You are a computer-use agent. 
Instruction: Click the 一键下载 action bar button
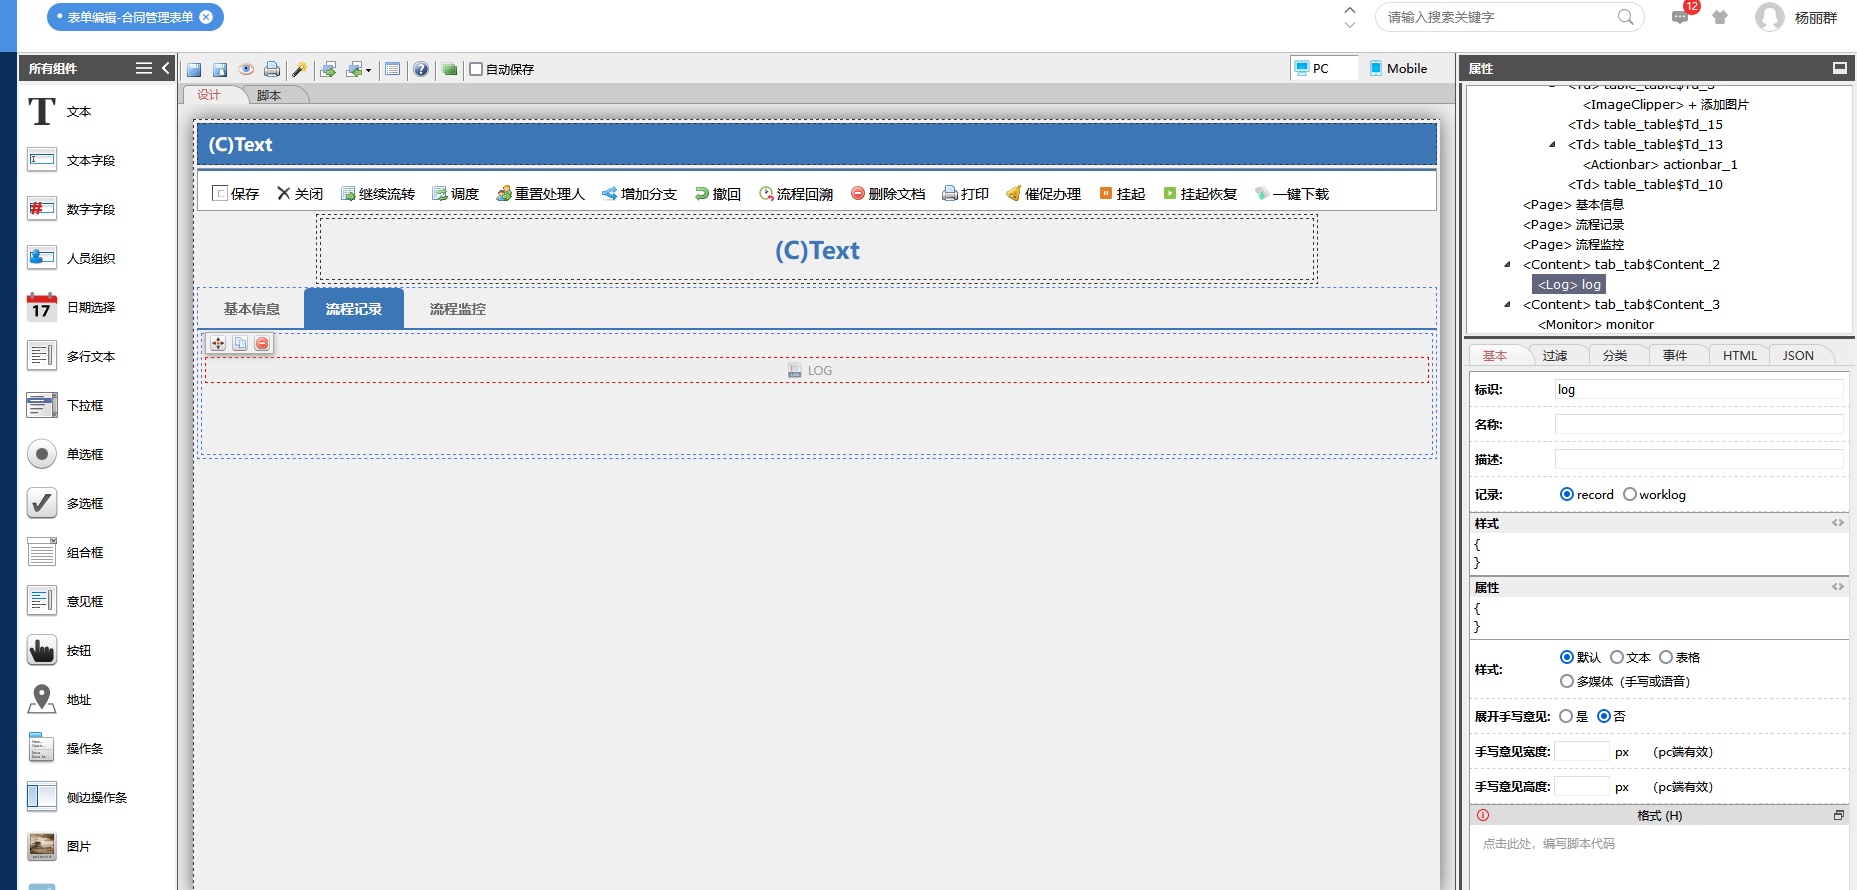pos(1292,194)
